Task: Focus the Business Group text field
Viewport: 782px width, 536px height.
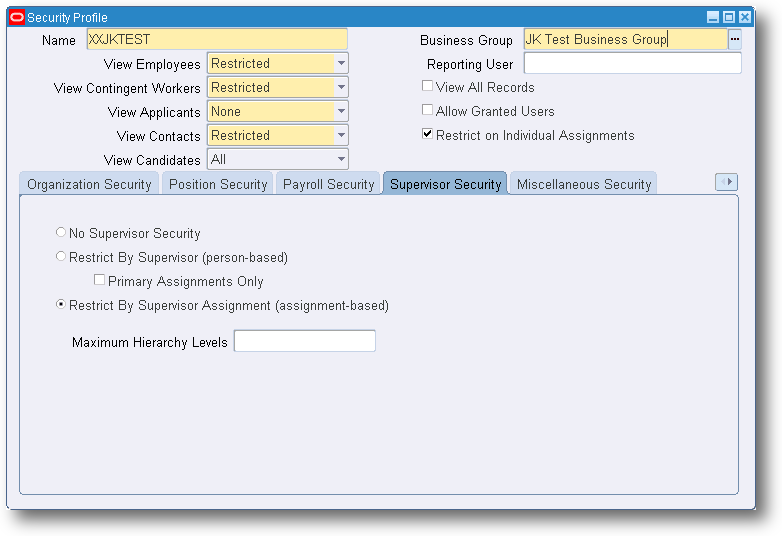Action: (625, 39)
